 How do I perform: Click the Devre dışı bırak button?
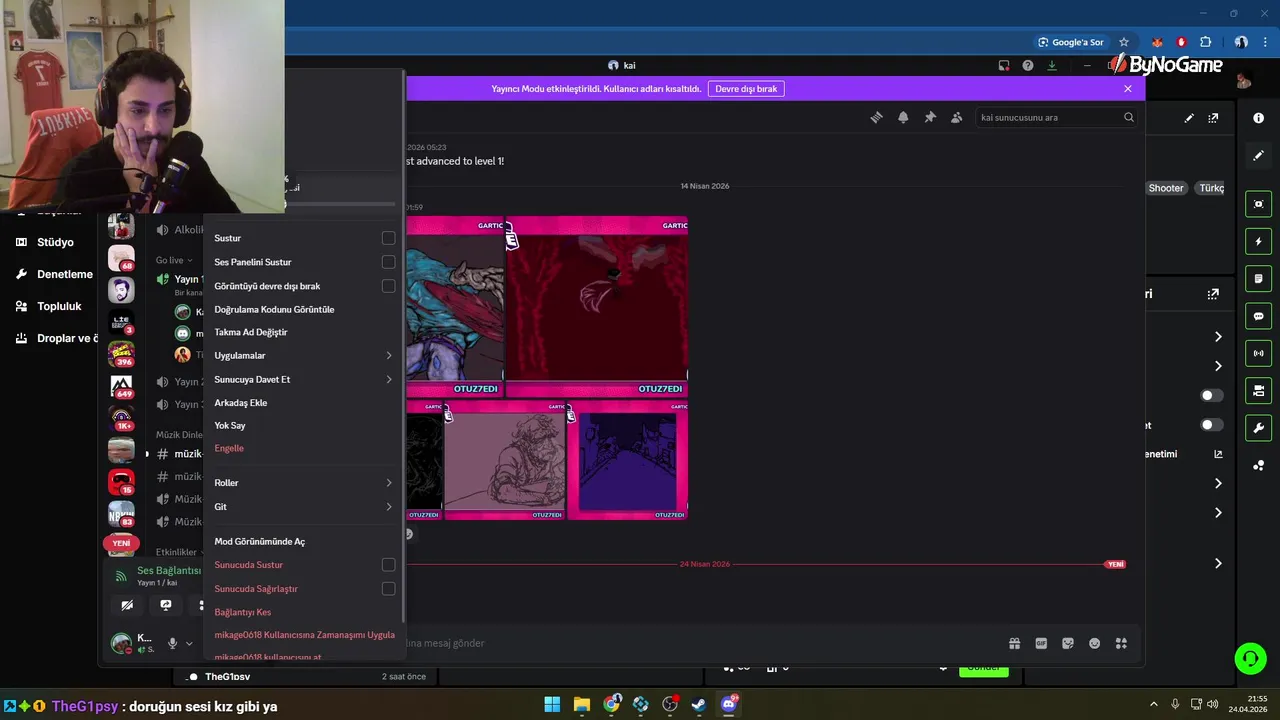tap(746, 89)
